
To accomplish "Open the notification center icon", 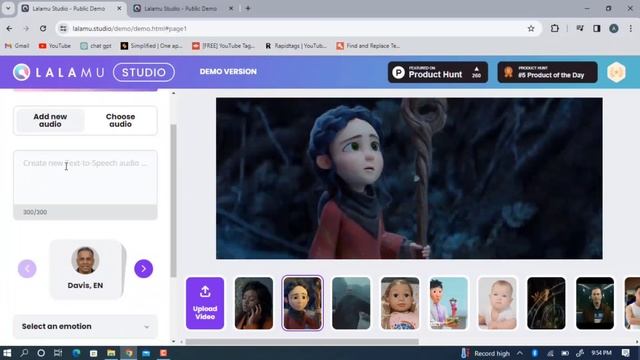I will (x=626, y=353).
